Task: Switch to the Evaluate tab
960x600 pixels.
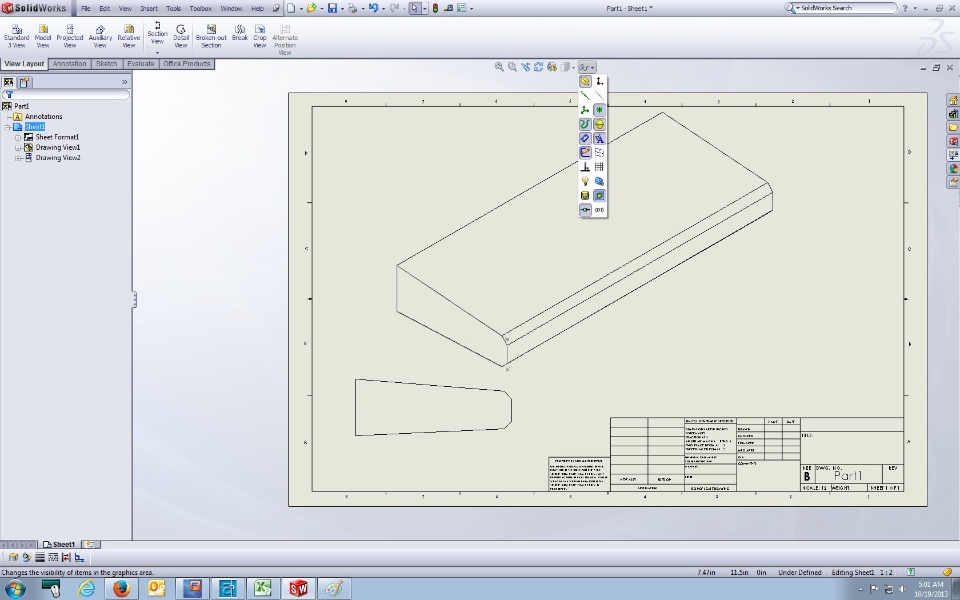Action: [x=140, y=64]
